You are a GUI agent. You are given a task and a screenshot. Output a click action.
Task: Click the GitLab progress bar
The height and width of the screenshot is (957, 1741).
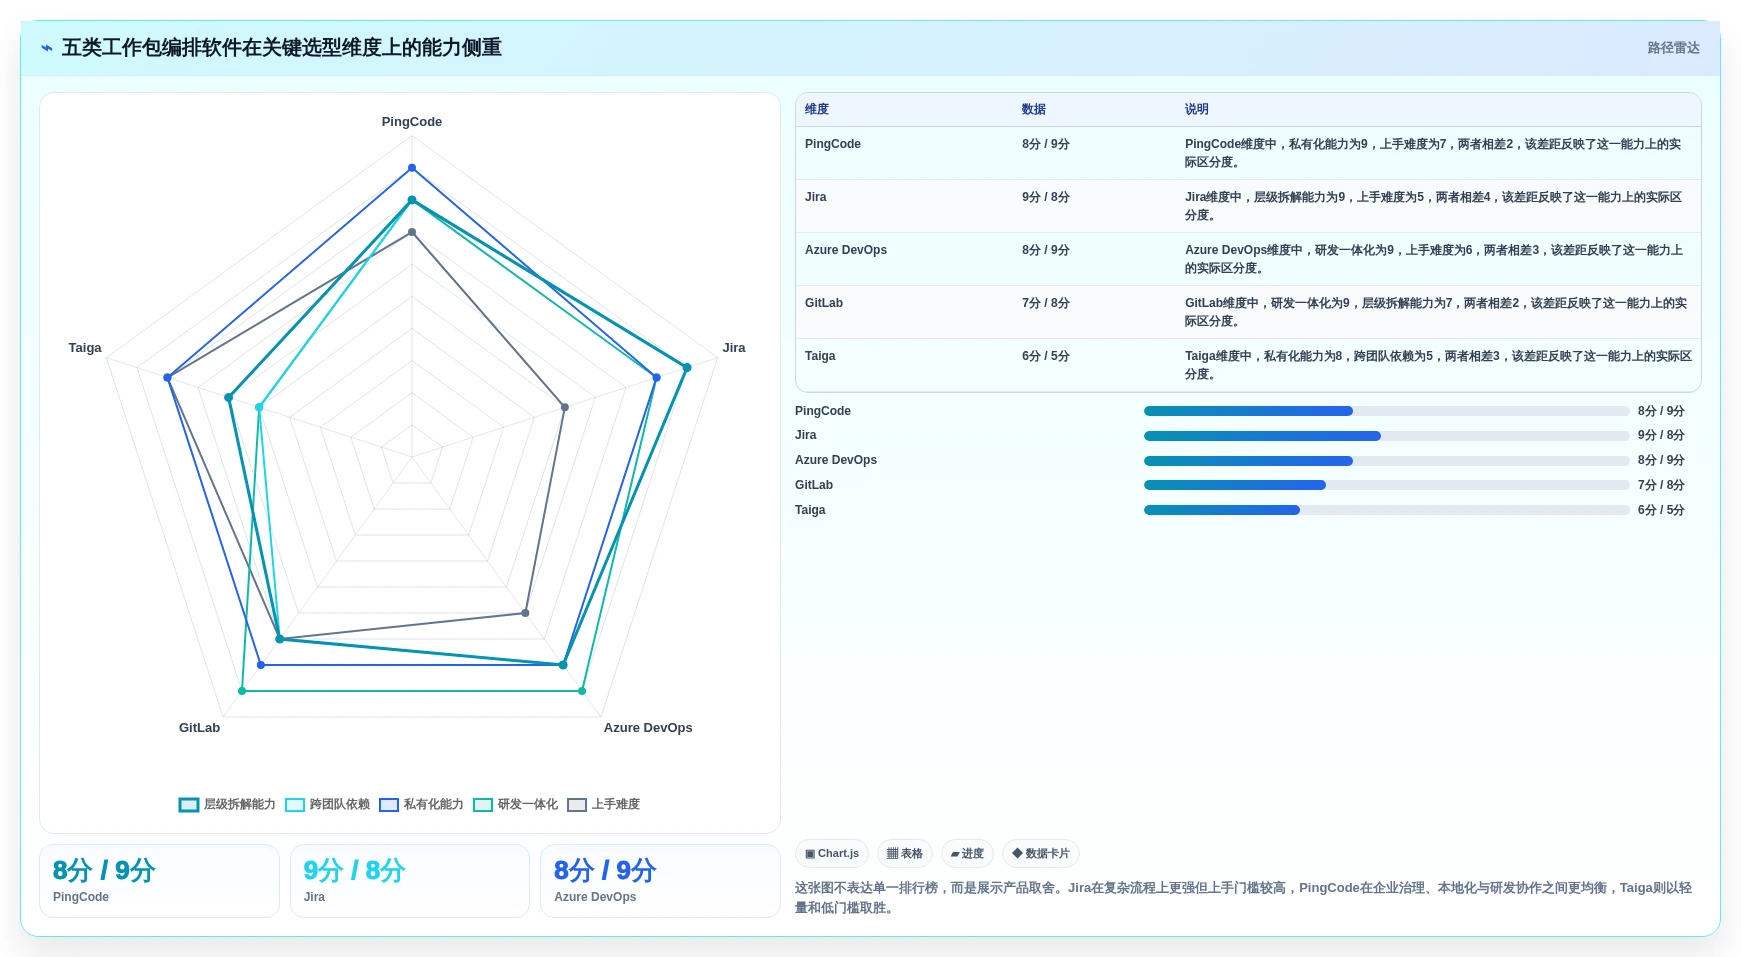1387,485
